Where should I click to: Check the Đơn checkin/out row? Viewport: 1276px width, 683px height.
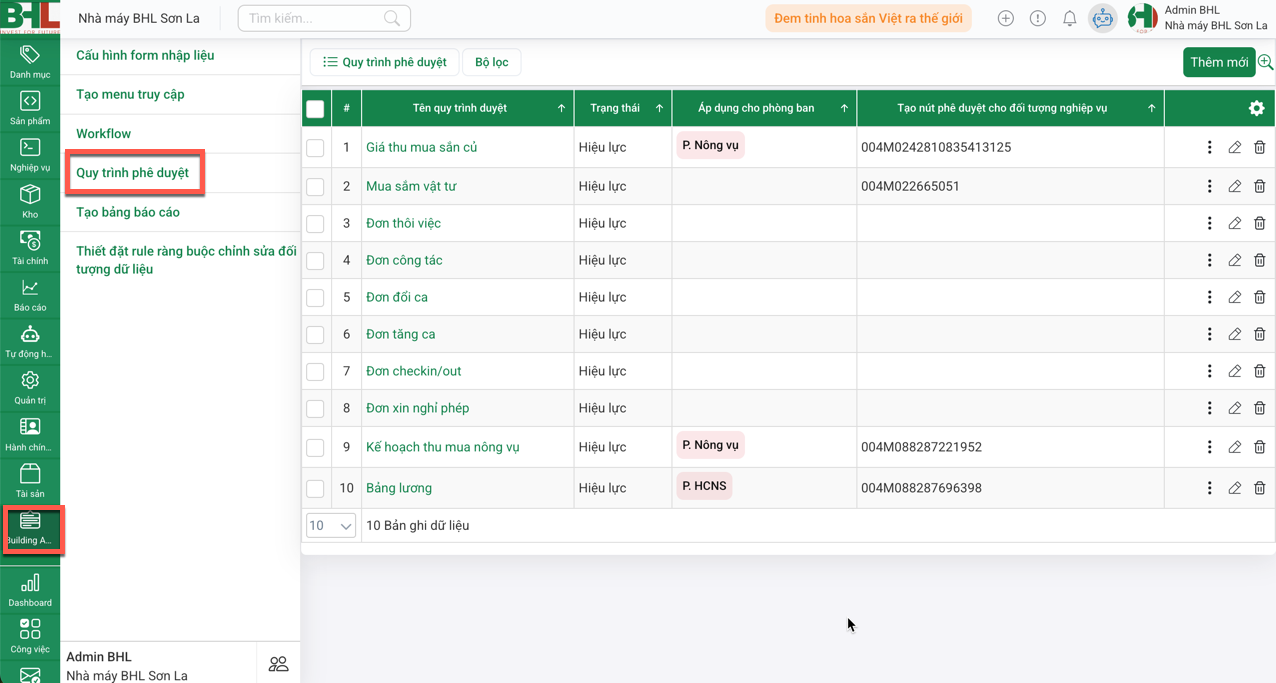click(x=315, y=372)
